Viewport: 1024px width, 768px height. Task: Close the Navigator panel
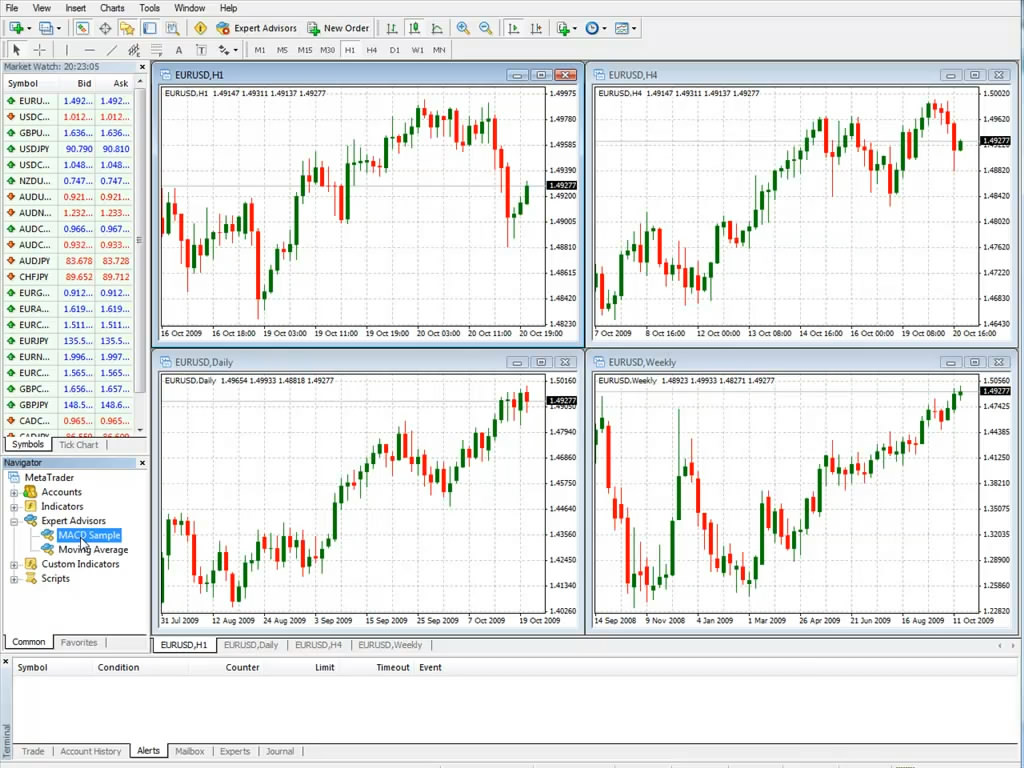coord(142,463)
